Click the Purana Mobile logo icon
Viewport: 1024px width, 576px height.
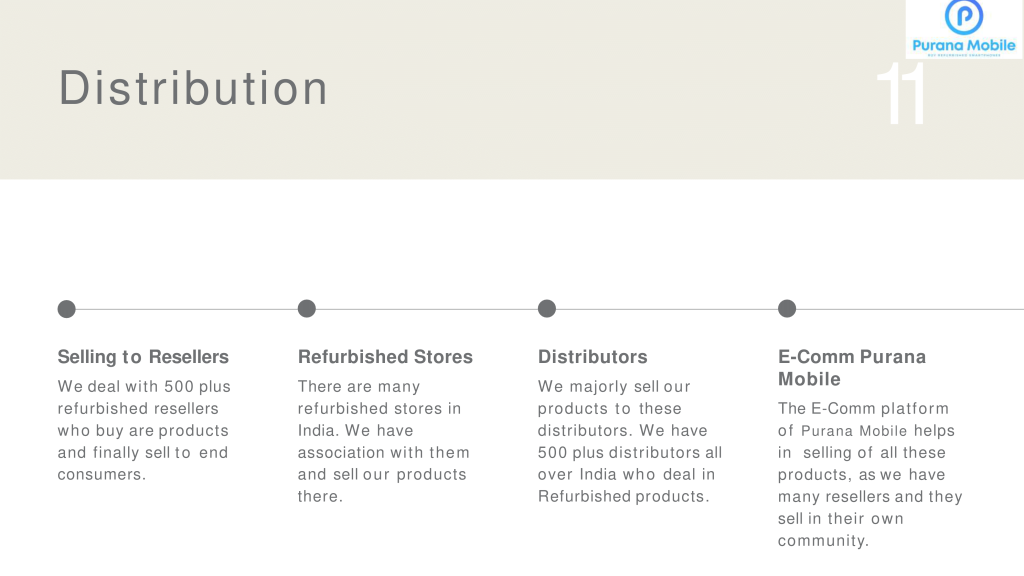964,29
